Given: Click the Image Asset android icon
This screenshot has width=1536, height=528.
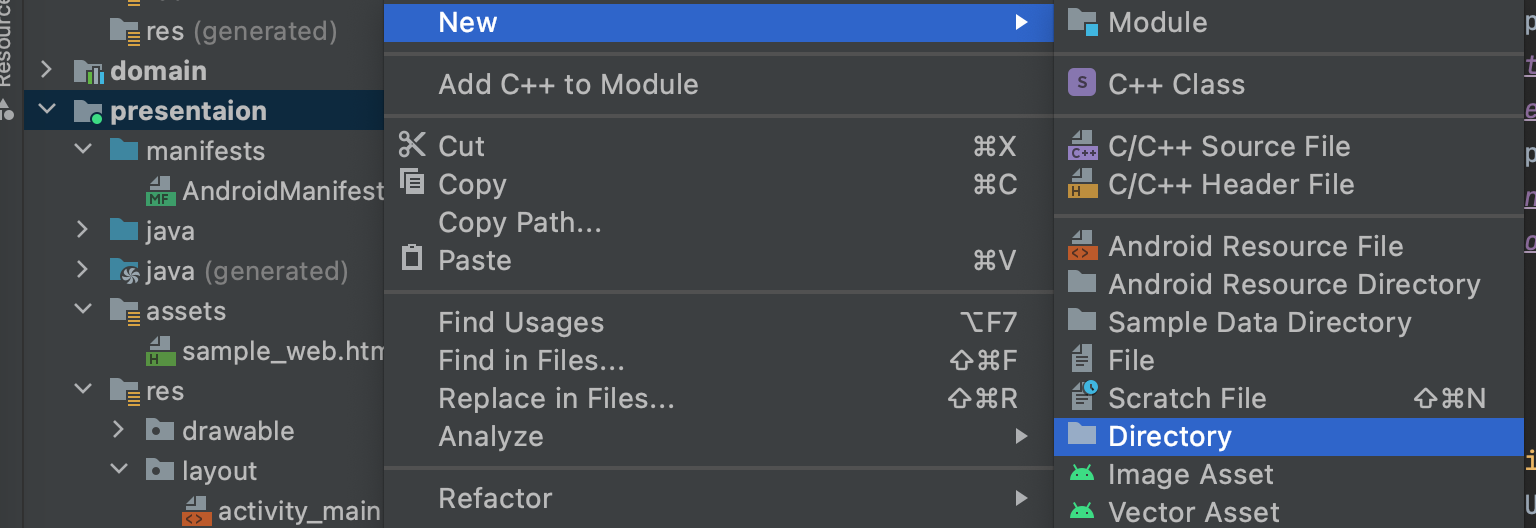Looking at the screenshot, I should click(x=1082, y=474).
